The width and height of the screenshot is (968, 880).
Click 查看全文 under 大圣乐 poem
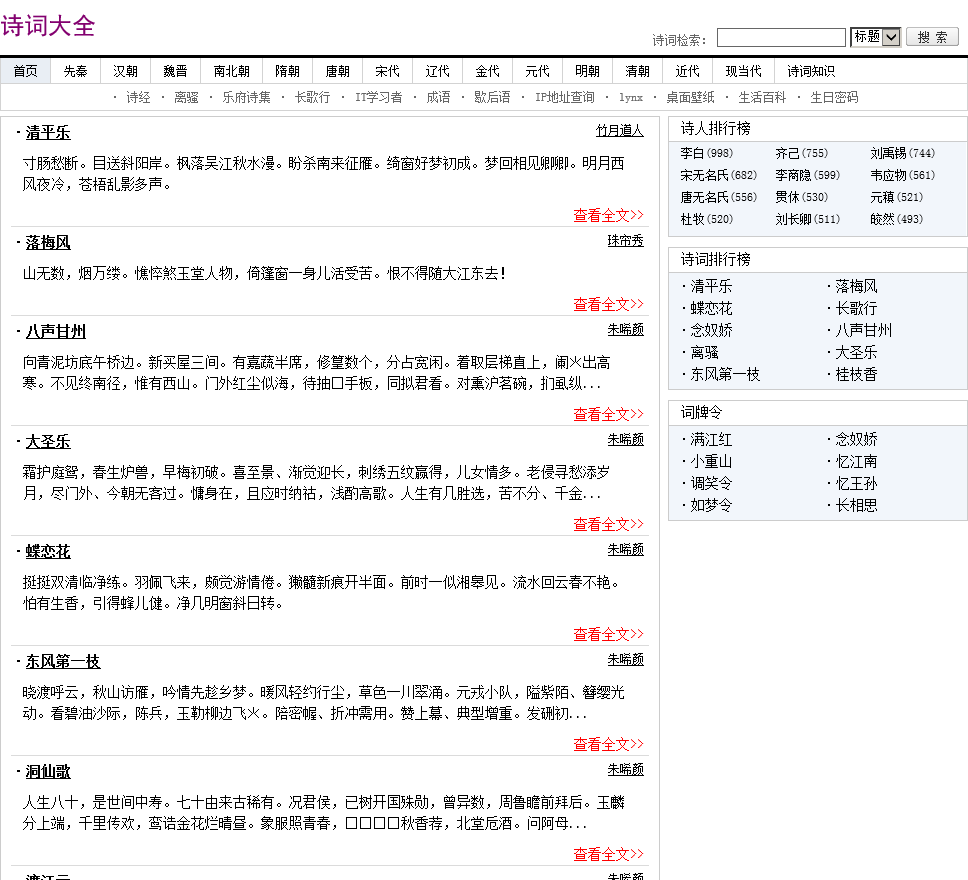pyautogui.click(x=608, y=524)
